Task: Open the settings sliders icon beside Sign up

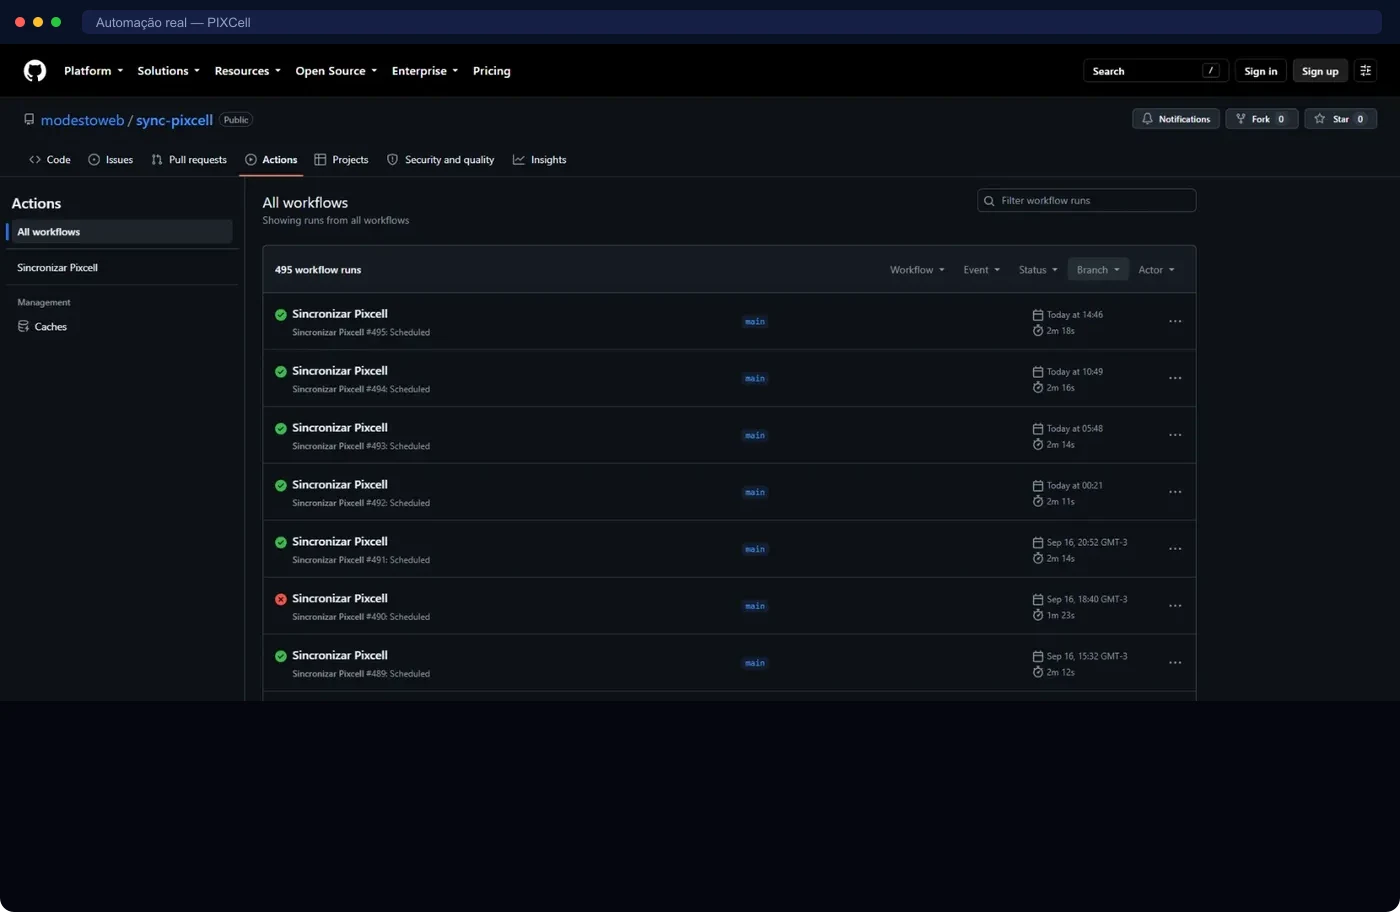Action: point(1365,71)
